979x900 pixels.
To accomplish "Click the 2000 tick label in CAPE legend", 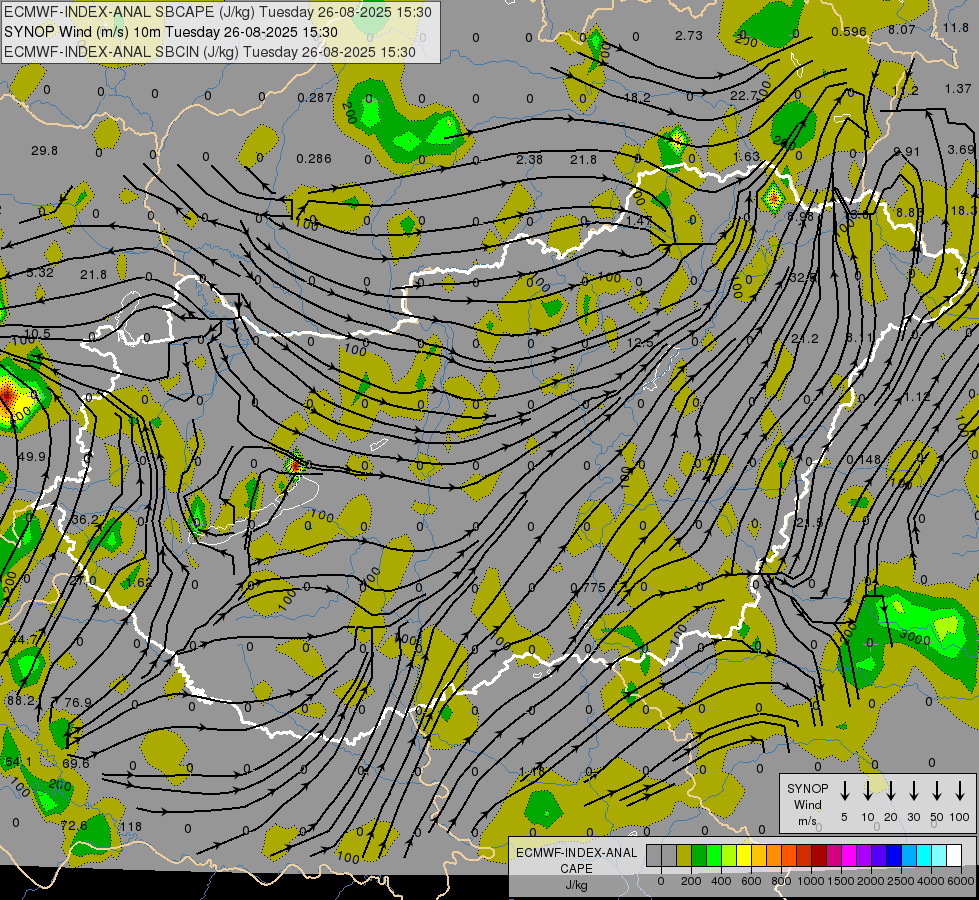I will [871, 881].
